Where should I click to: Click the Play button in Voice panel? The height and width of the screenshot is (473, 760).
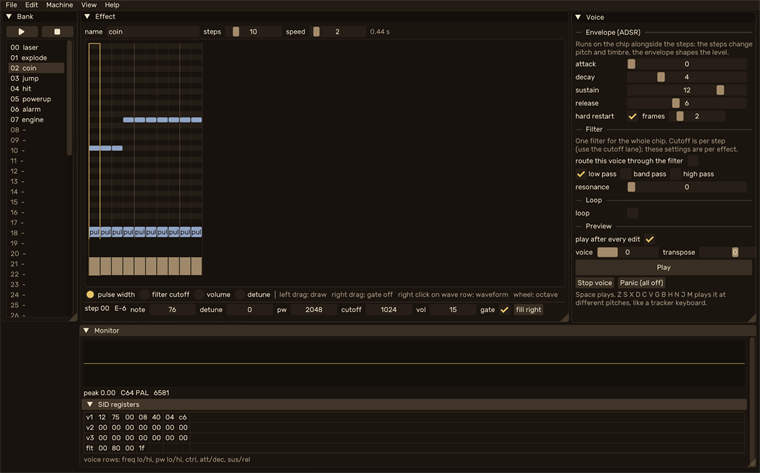(x=664, y=268)
